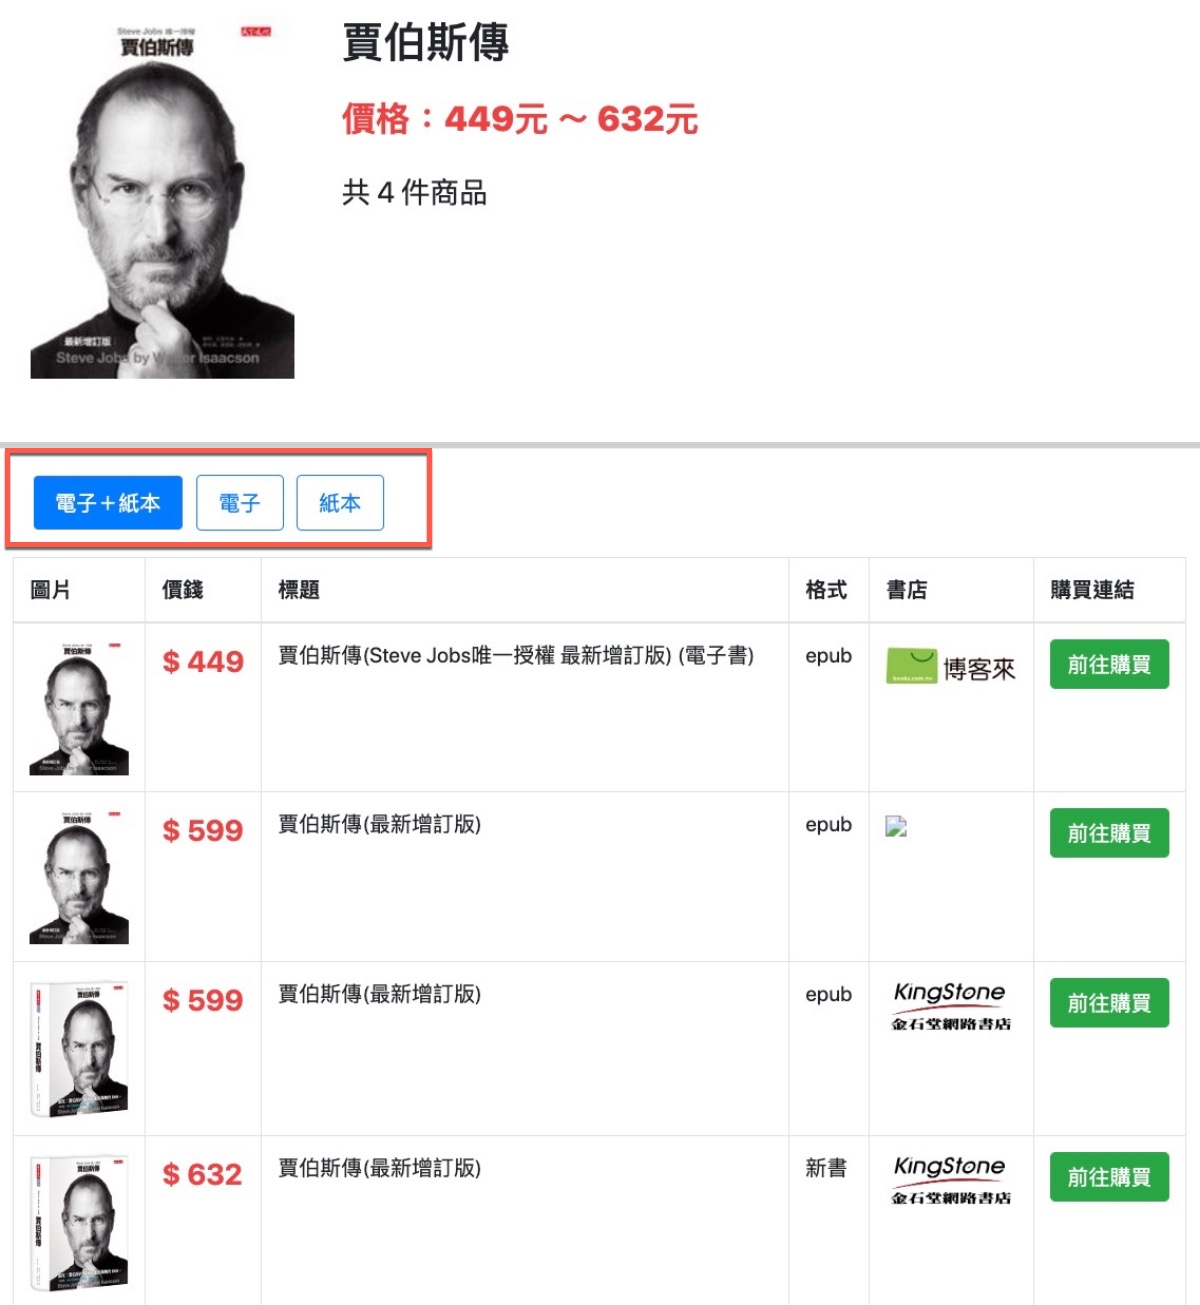
Task: Click the 賈伯斯傳(Steve Jobs唯一授權 最新增訂版) (電子書) title
Action: (516, 656)
